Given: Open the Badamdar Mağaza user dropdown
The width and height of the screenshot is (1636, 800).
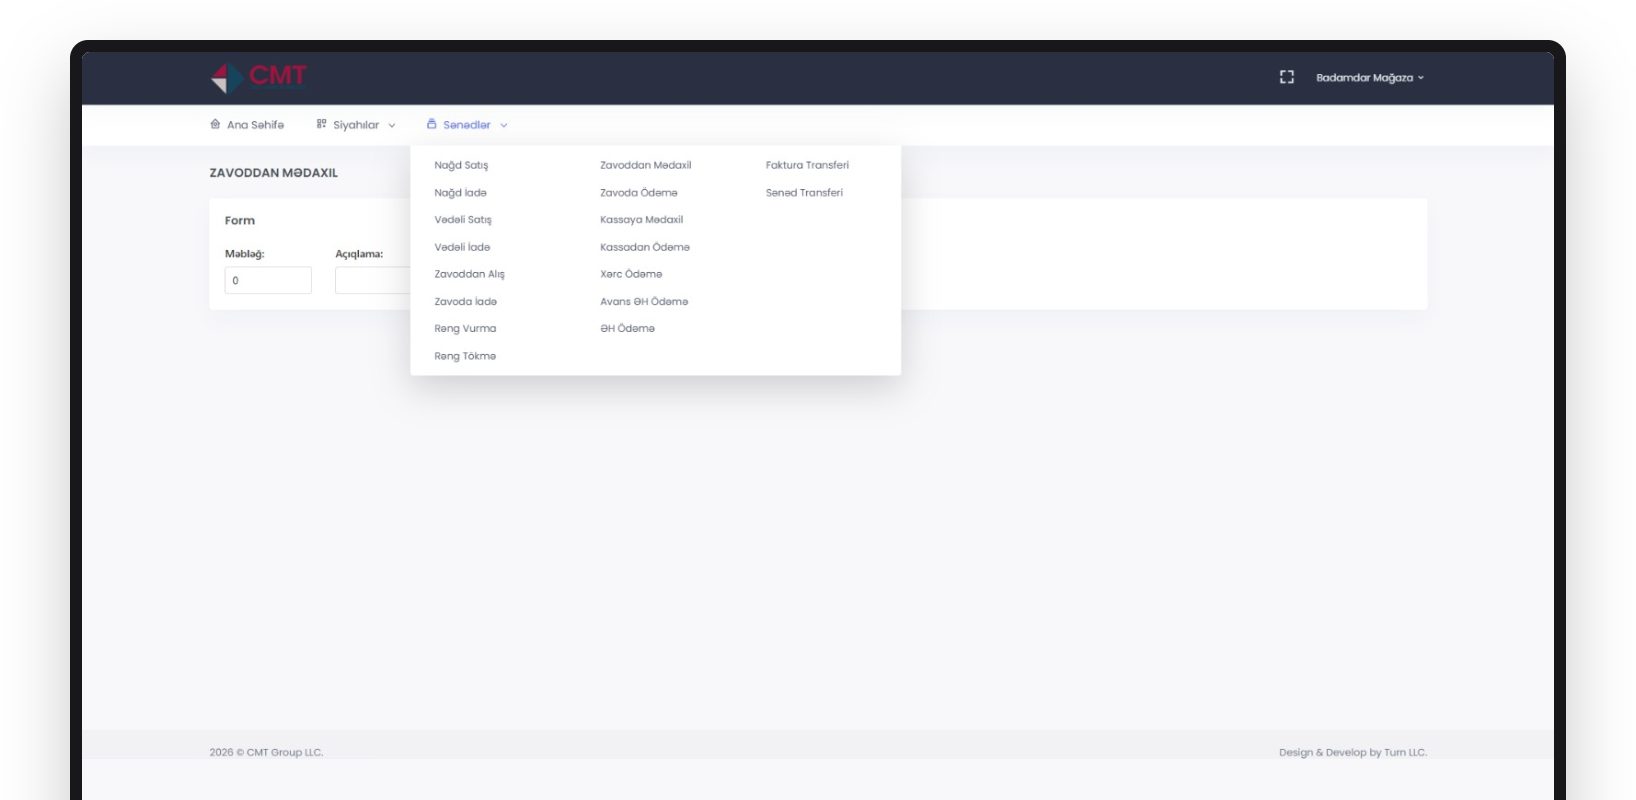Looking at the screenshot, I should click(1369, 77).
